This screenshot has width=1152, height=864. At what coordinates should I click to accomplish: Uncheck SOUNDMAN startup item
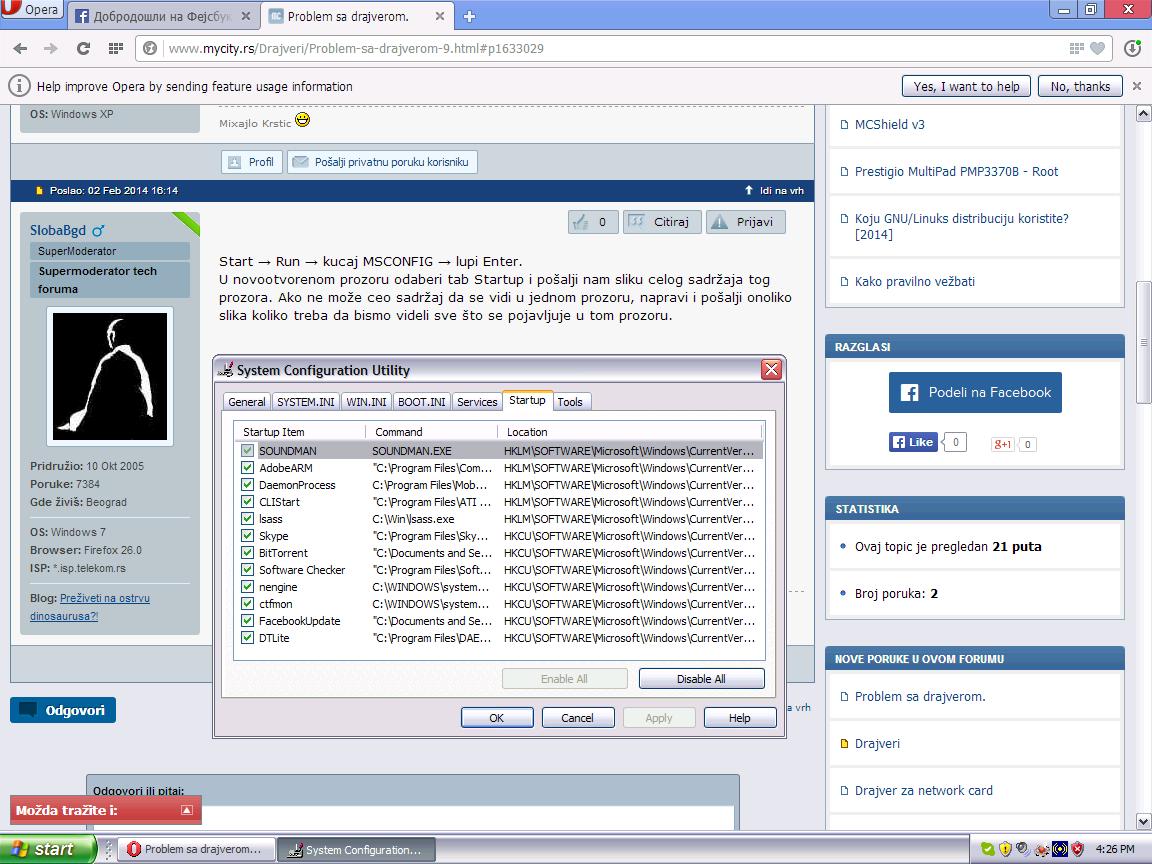[x=248, y=451]
